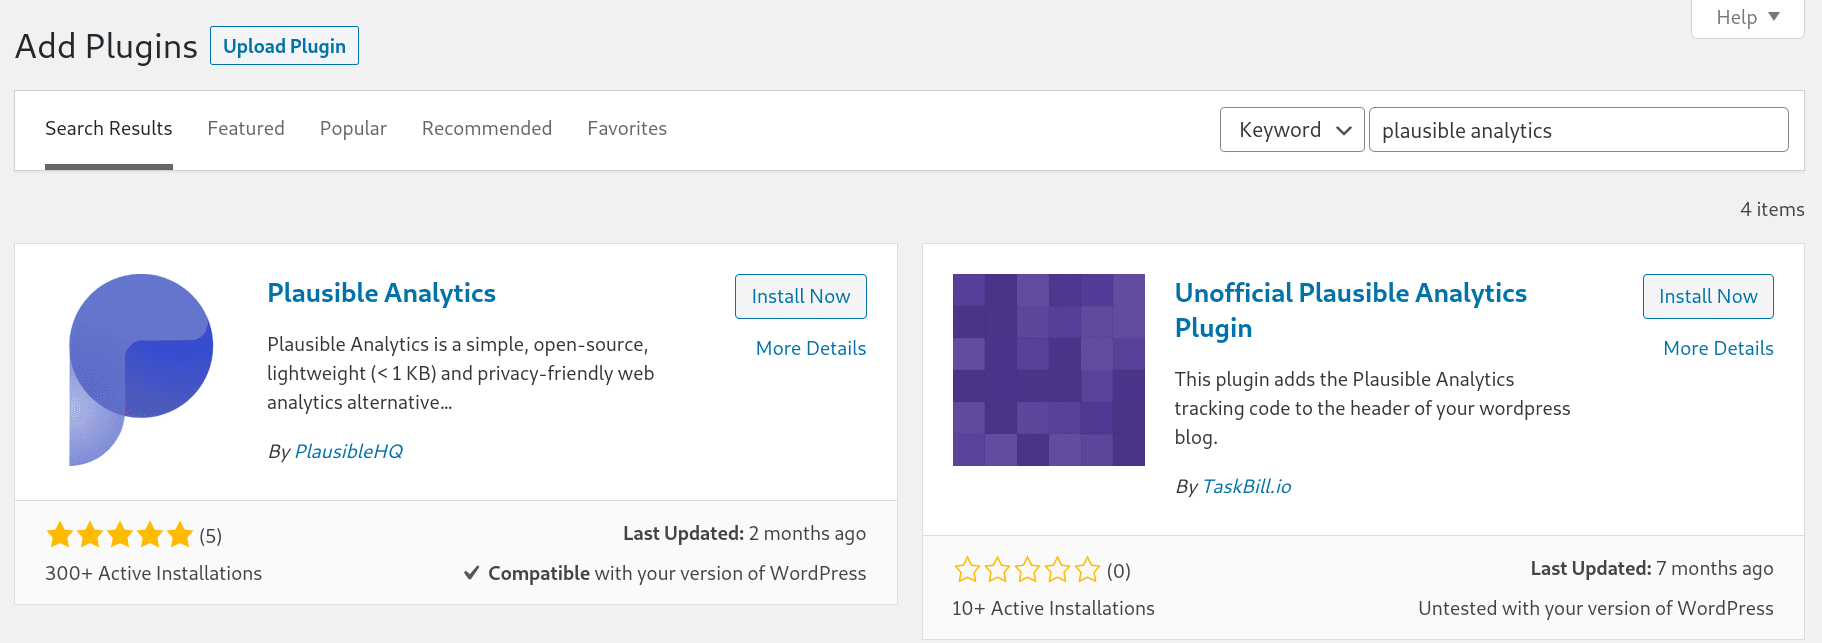Select the Search Results tab

(109, 128)
